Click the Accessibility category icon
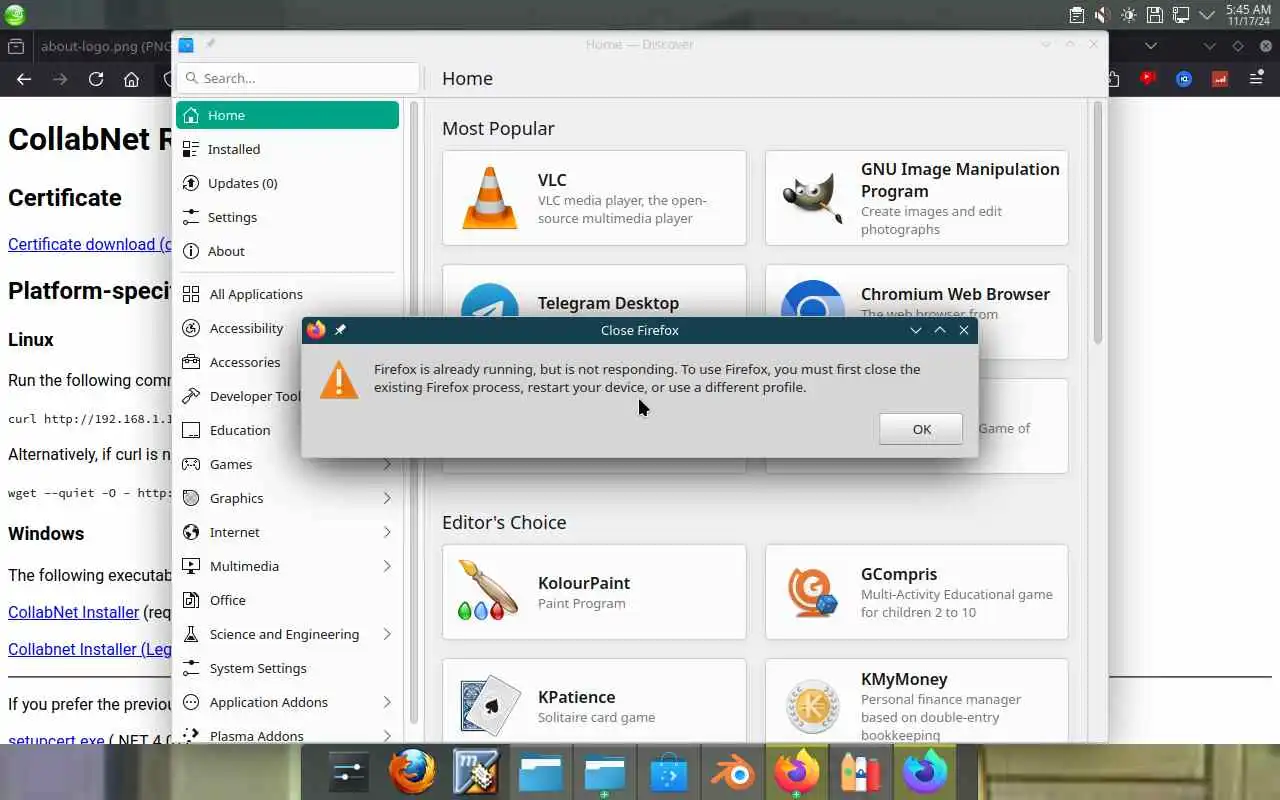The image size is (1280, 800). click(191, 328)
